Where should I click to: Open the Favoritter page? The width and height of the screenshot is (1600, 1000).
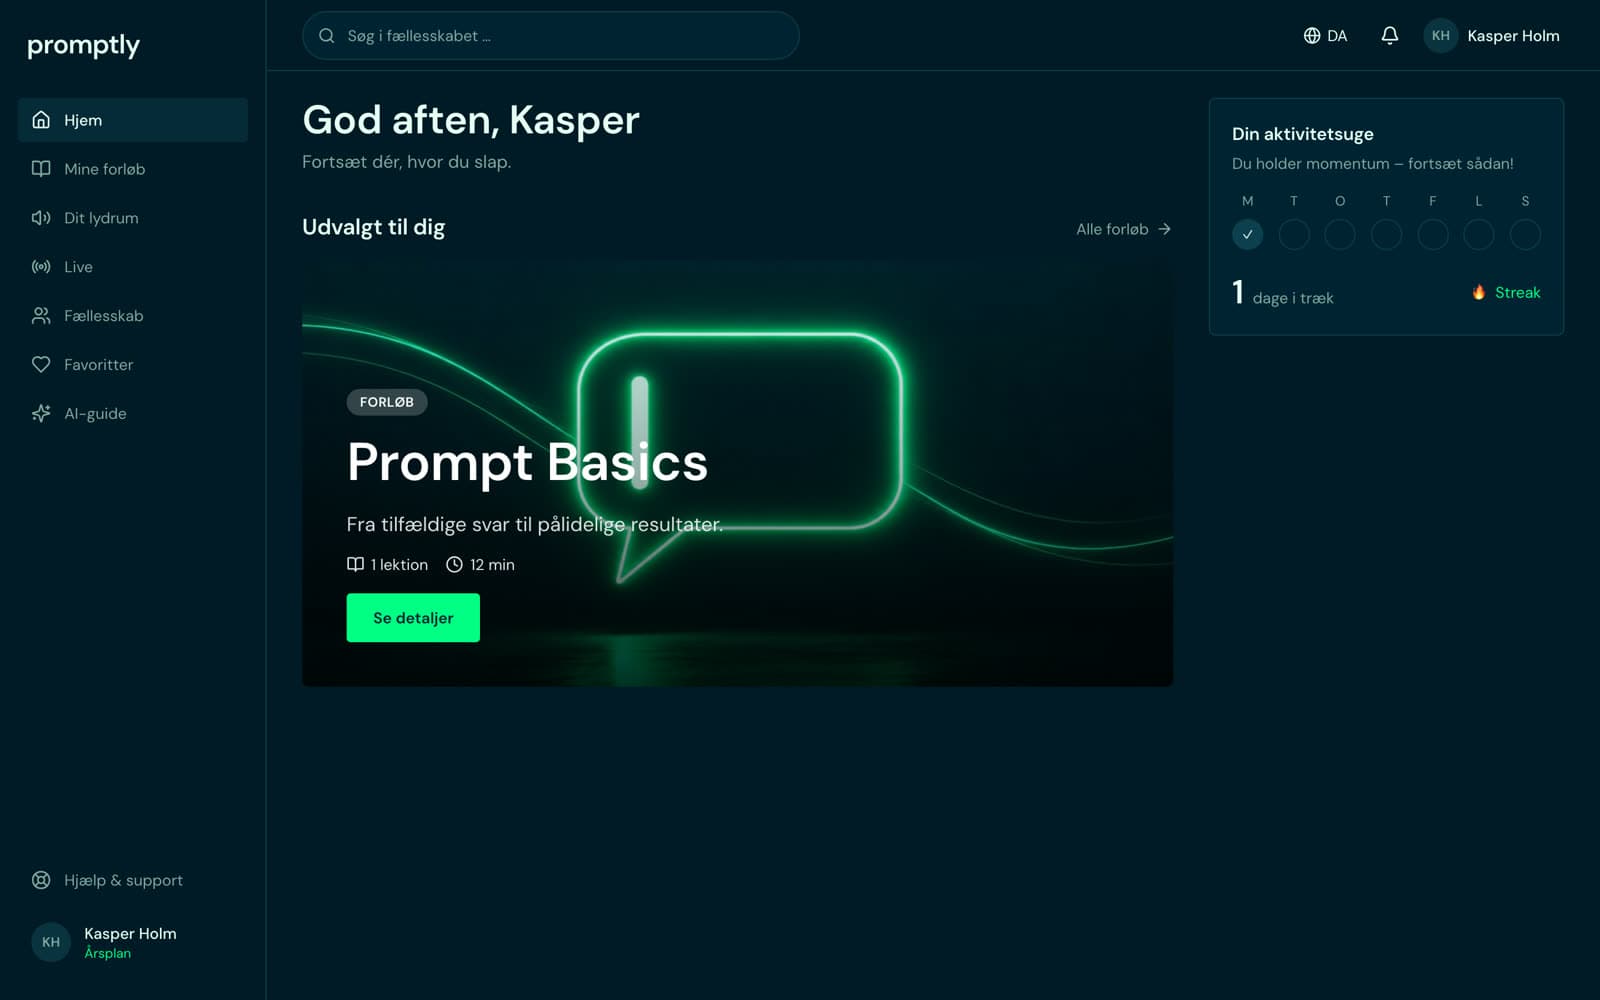tap(133, 365)
